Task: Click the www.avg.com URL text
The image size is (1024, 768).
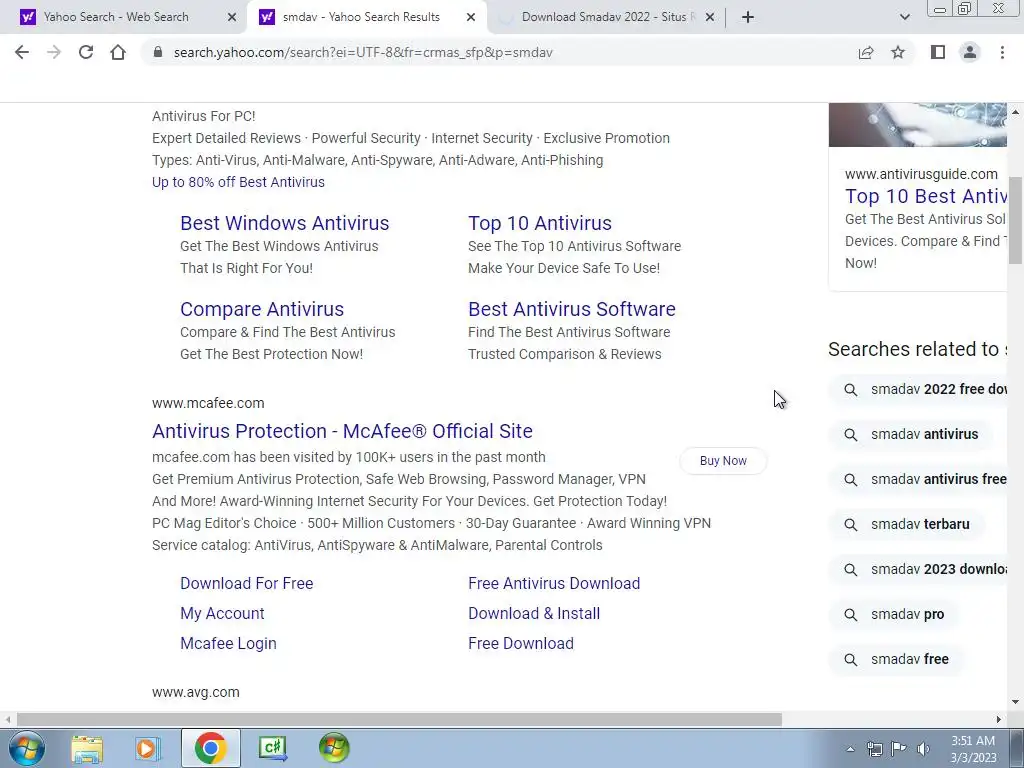Action: coord(196,692)
